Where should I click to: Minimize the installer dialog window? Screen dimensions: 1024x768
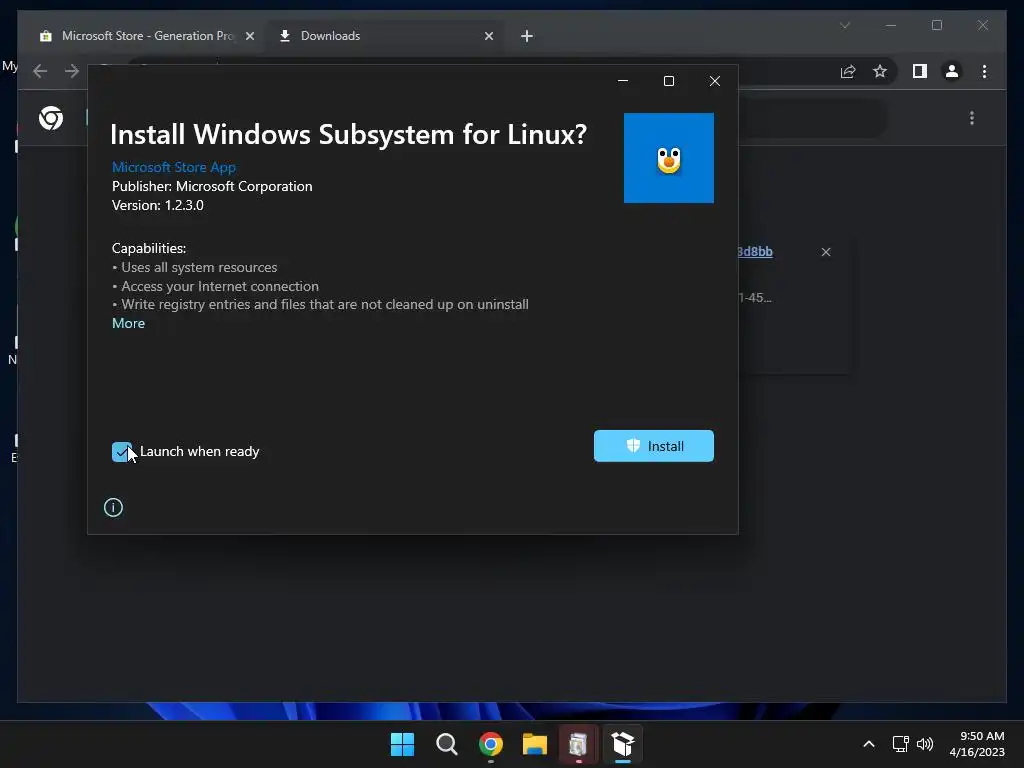pyautogui.click(x=623, y=81)
